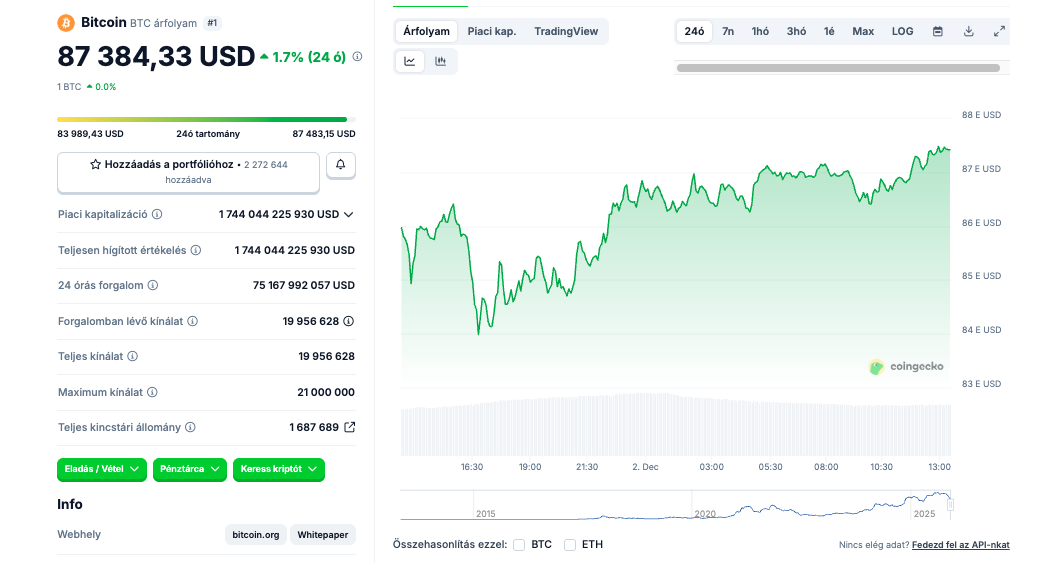Expand chart to fullscreen icon
This screenshot has width=1040, height=563.
(1000, 31)
